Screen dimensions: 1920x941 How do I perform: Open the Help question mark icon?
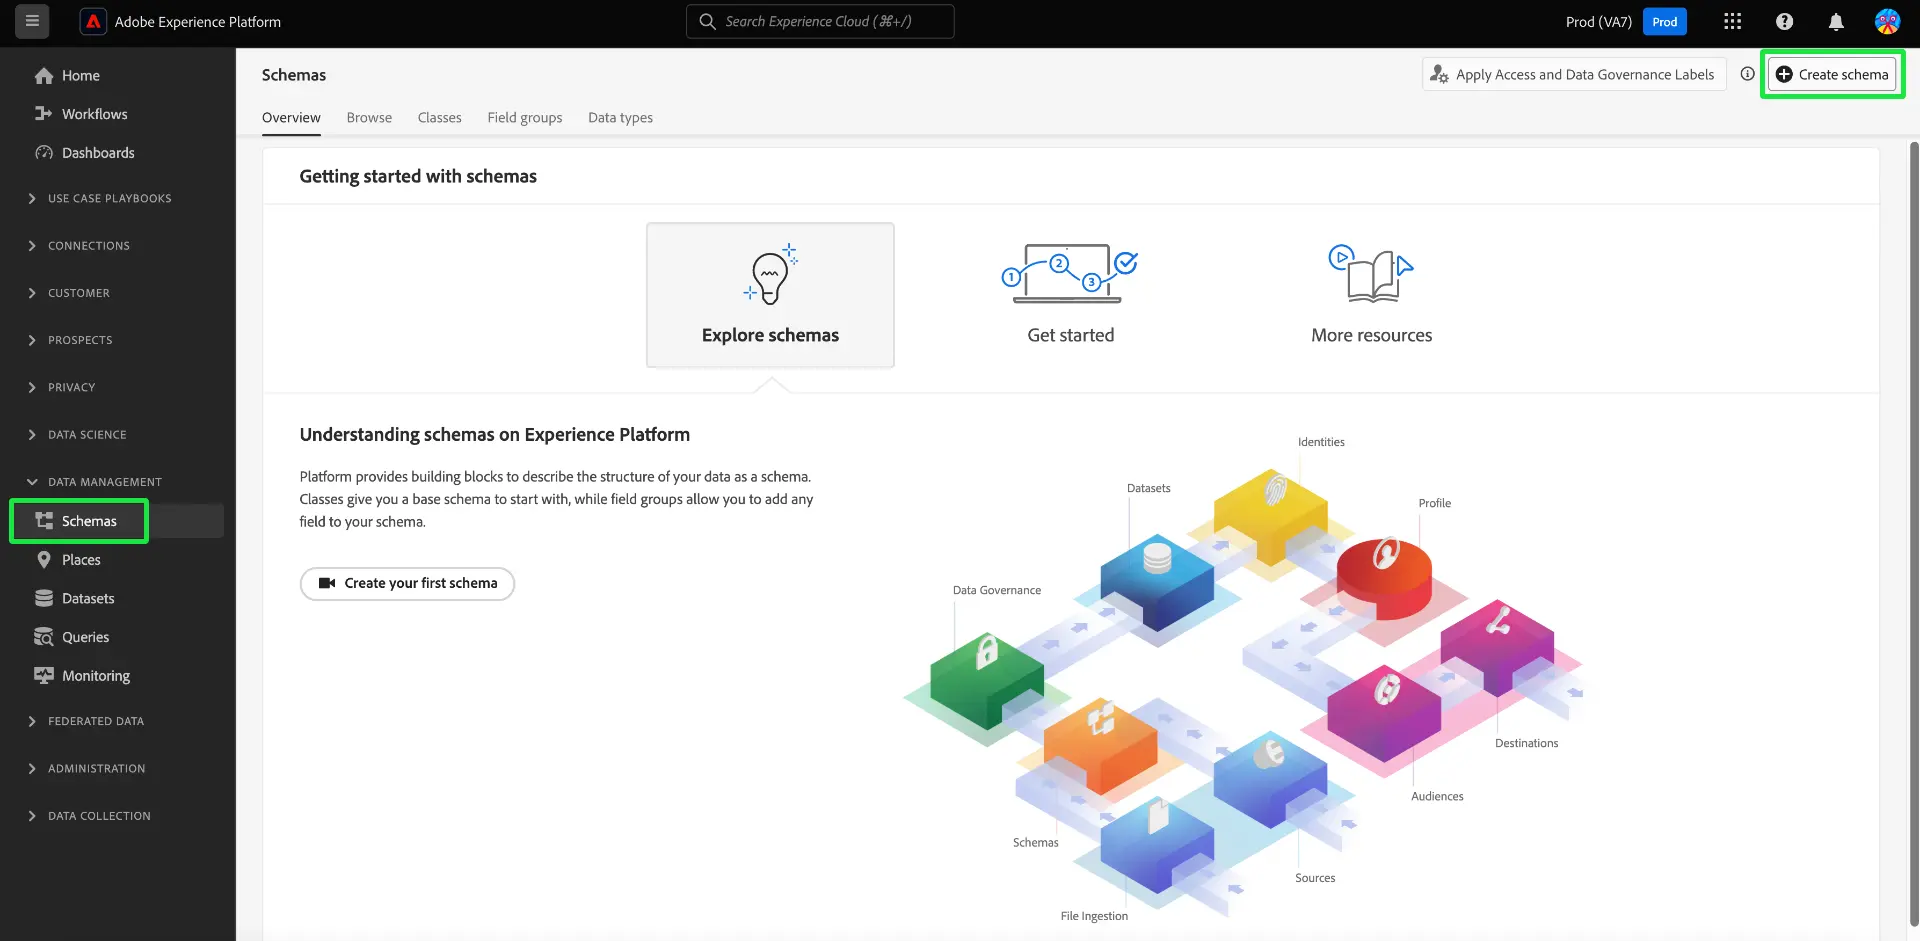click(1784, 21)
